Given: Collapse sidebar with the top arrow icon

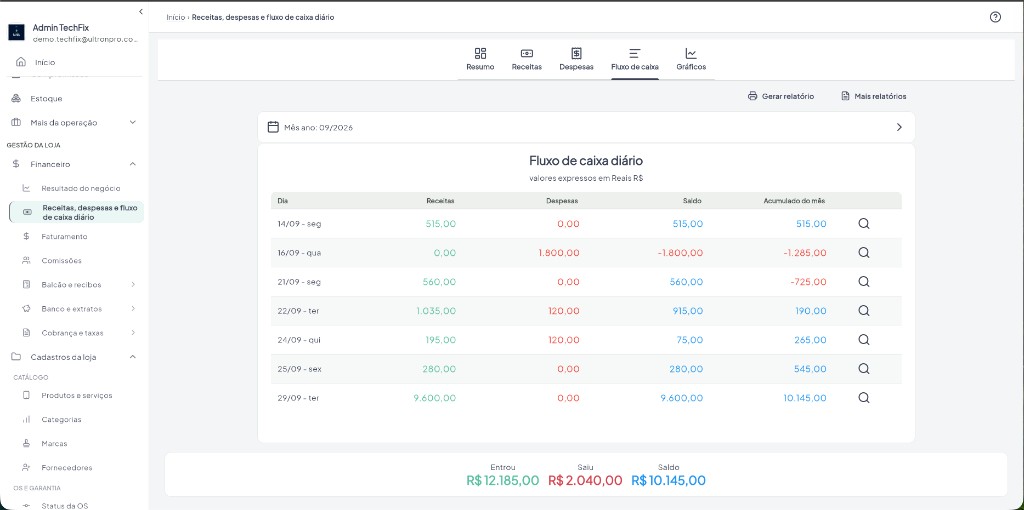Looking at the screenshot, I should (x=140, y=11).
